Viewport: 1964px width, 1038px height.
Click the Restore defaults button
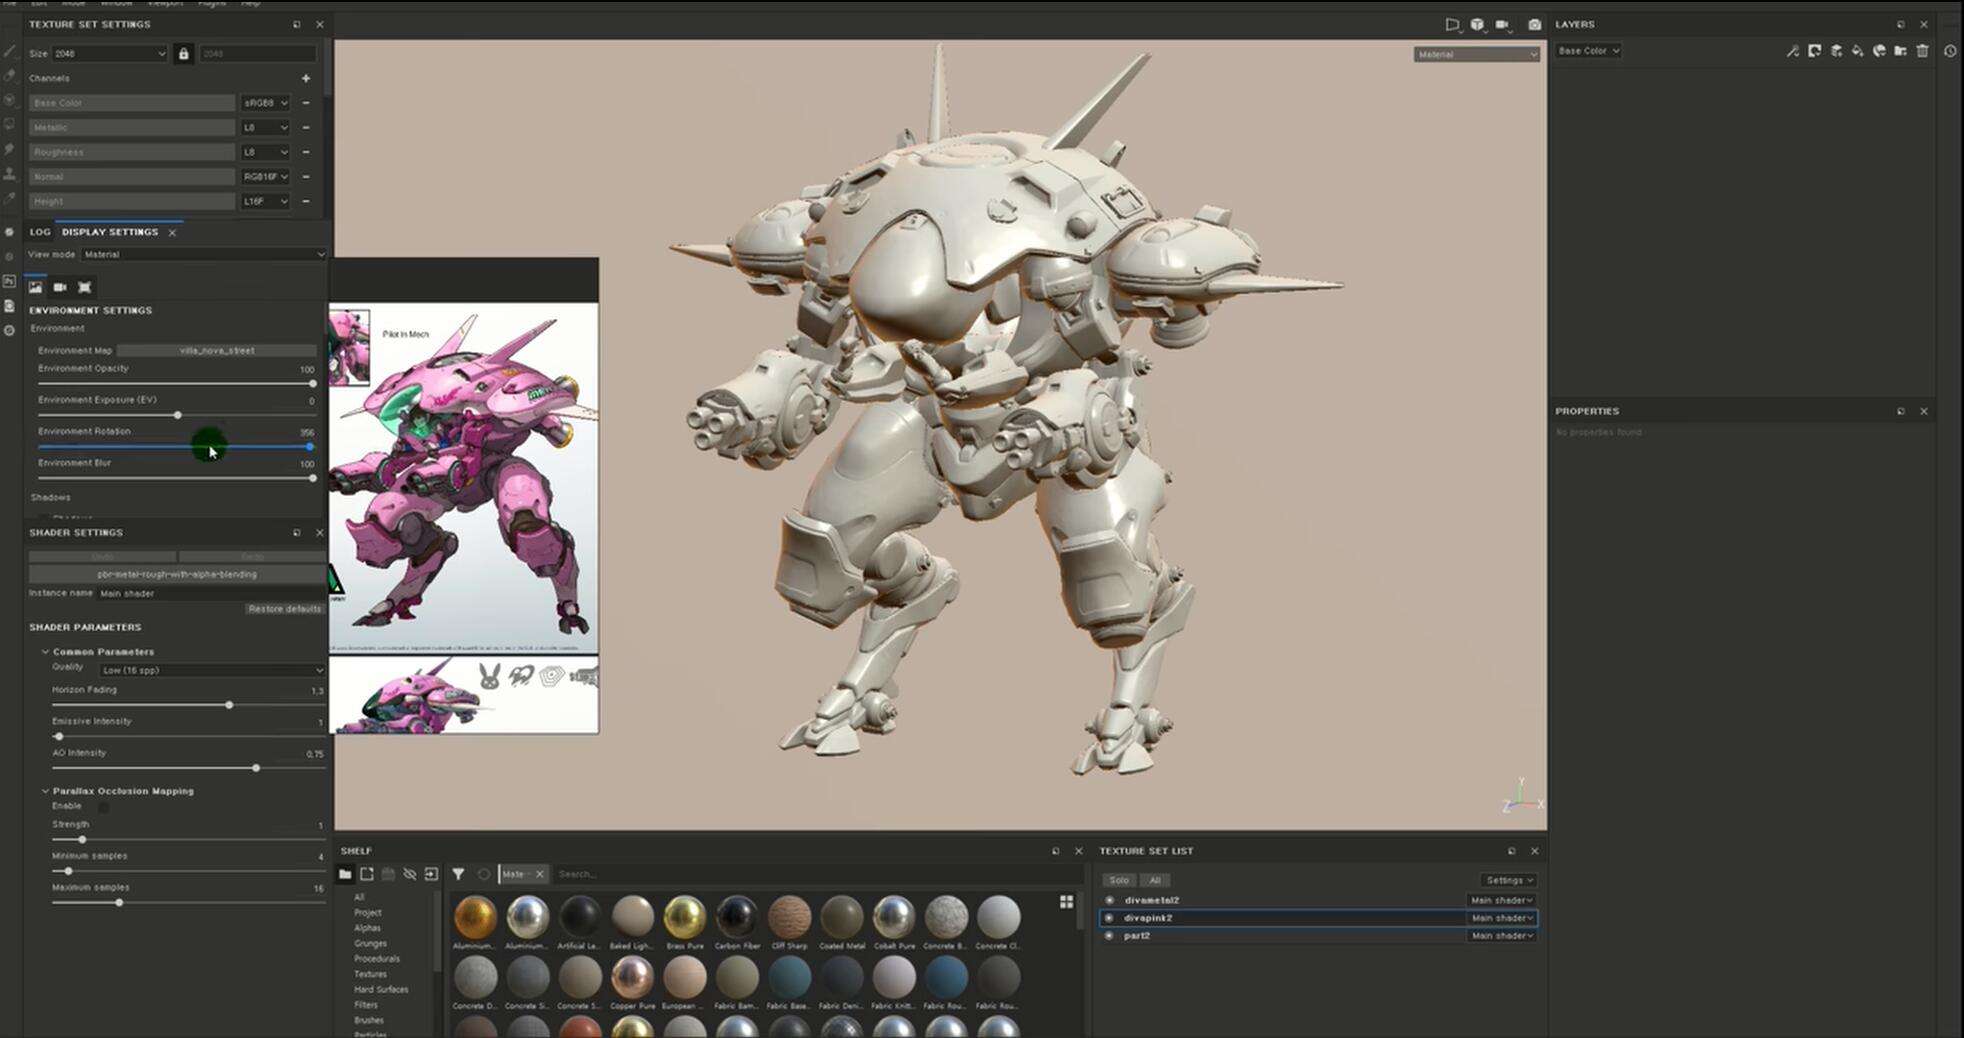click(285, 609)
